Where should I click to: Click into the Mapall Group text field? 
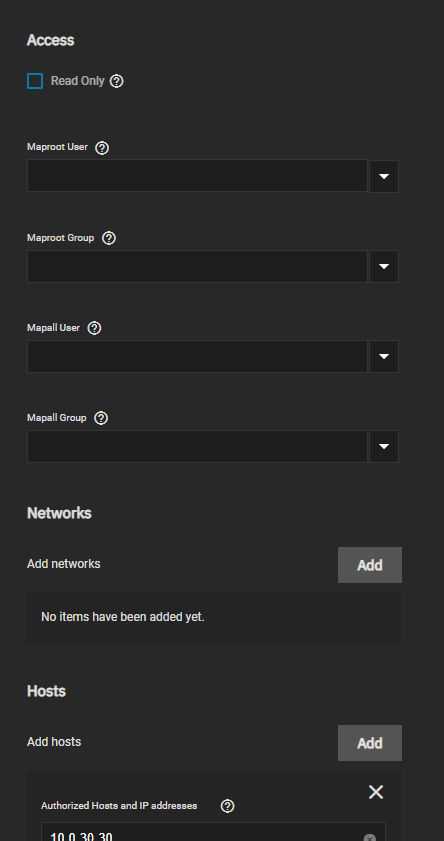click(x=197, y=446)
